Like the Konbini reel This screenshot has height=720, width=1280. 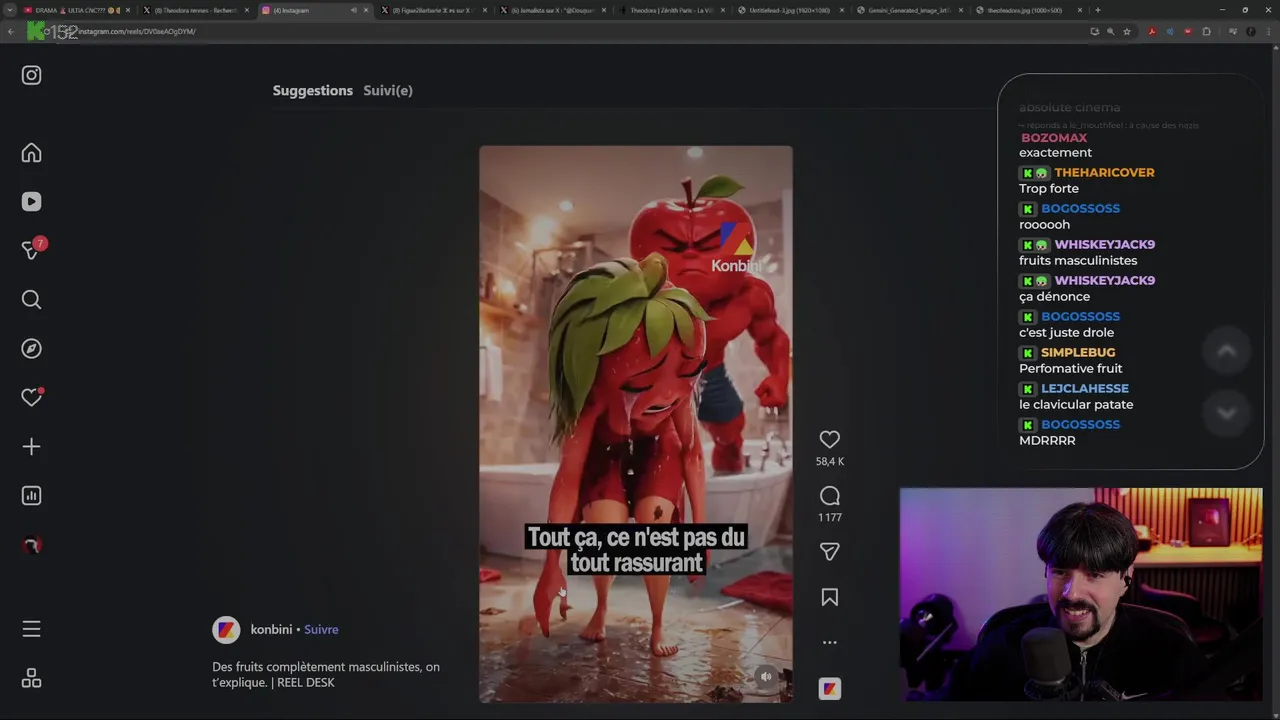[x=829, y=439]
